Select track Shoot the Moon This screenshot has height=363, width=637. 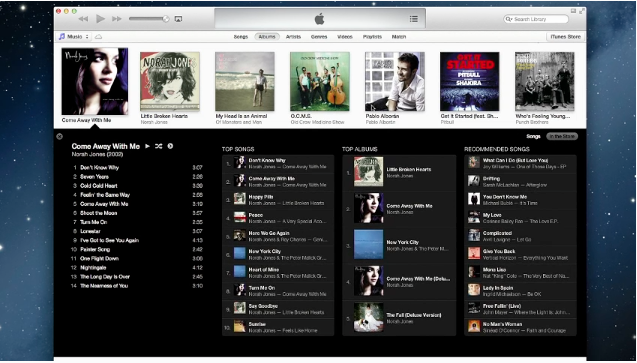(137, 213)
